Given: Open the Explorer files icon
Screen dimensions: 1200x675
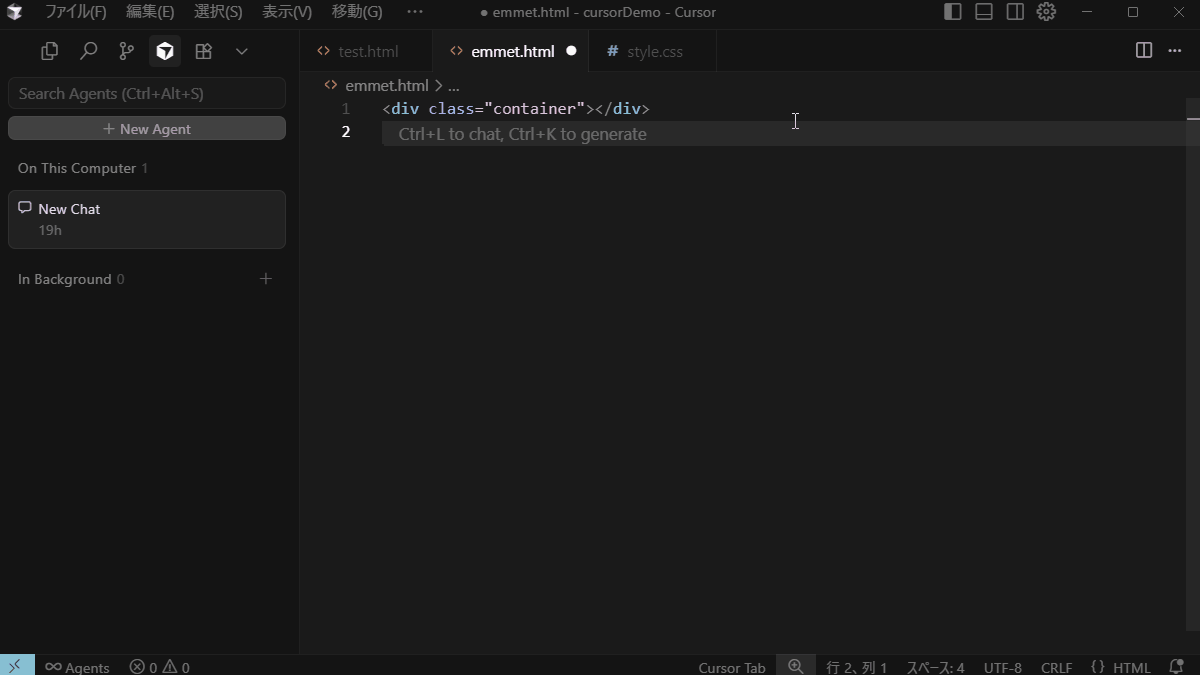Looking at the screenshot, I should coord(49,51).
